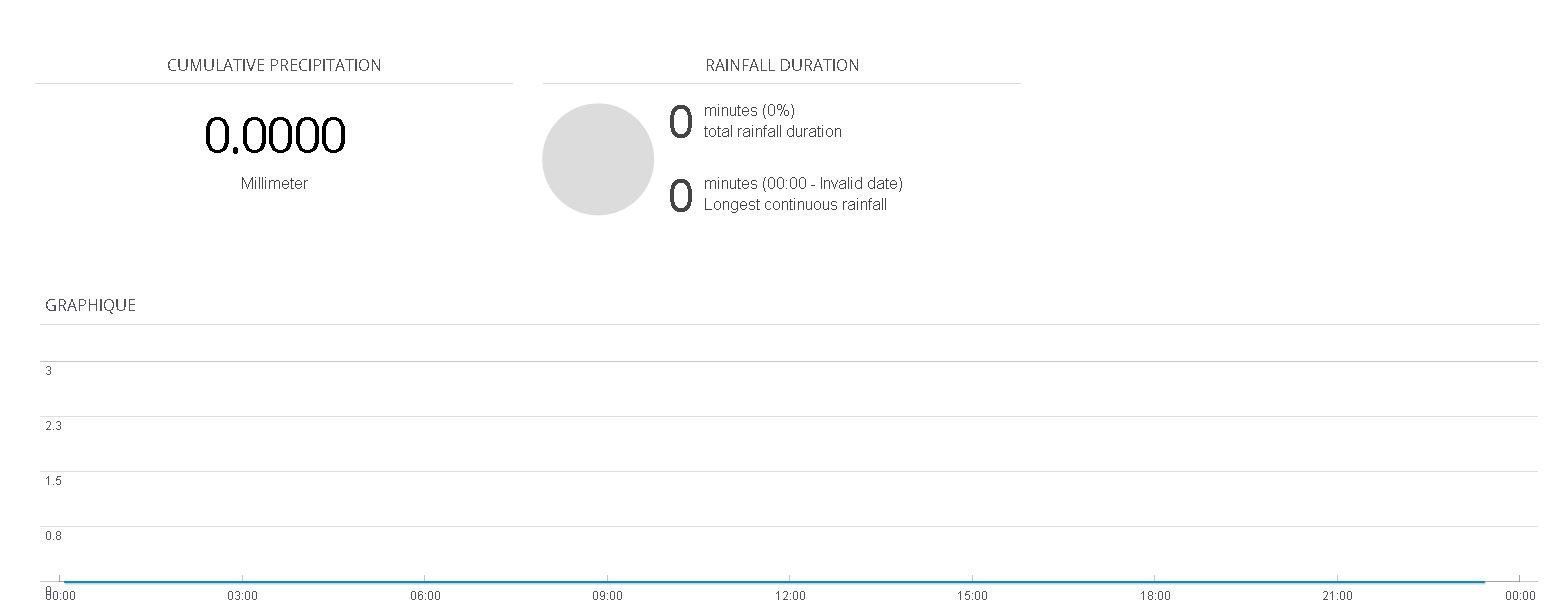This screenshot has width=1564, height=612.
Task: Select the 09:00 time axis marker
Action: pyautogui.click(x=607, y=596)
